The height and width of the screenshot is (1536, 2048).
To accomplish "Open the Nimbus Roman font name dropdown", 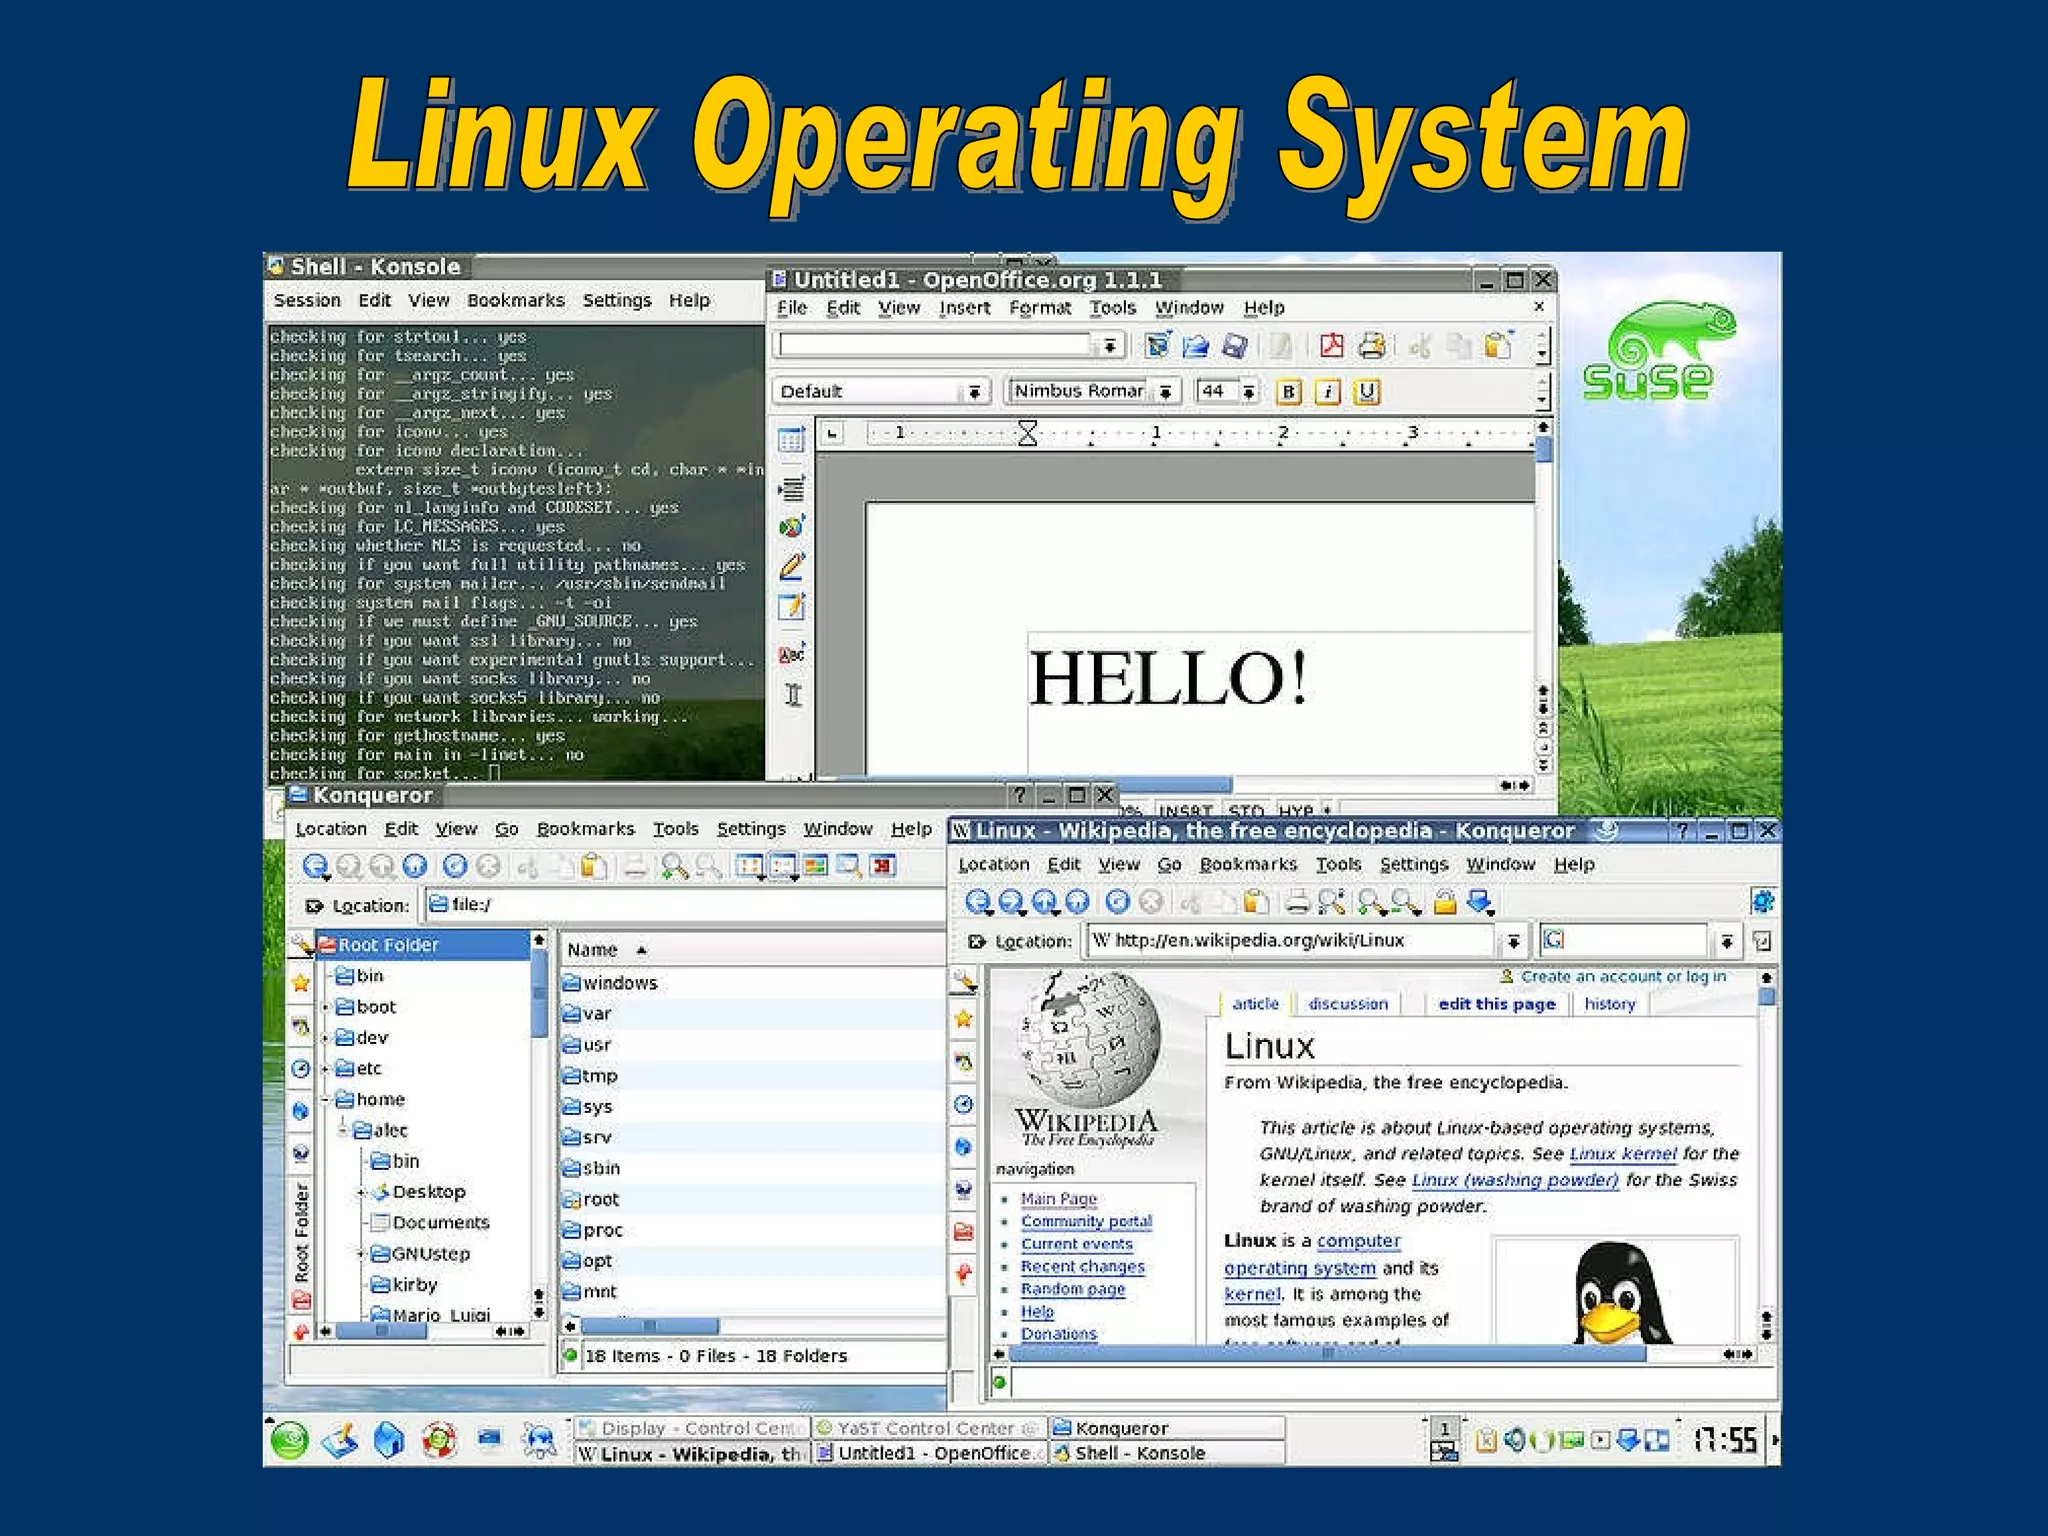I will pos(1165,392).
